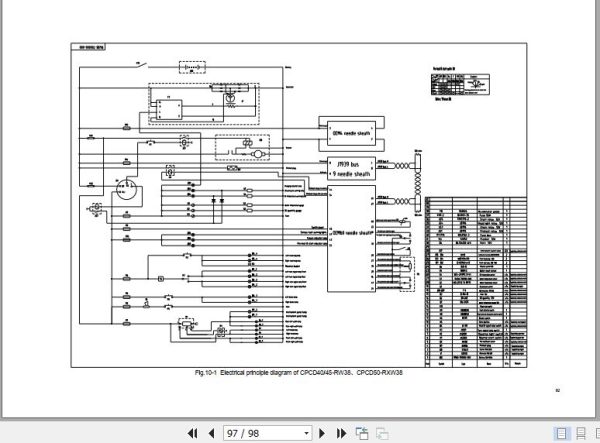
Task: Click the grayed go to next view icon
Action: click(x=382, y=433)
